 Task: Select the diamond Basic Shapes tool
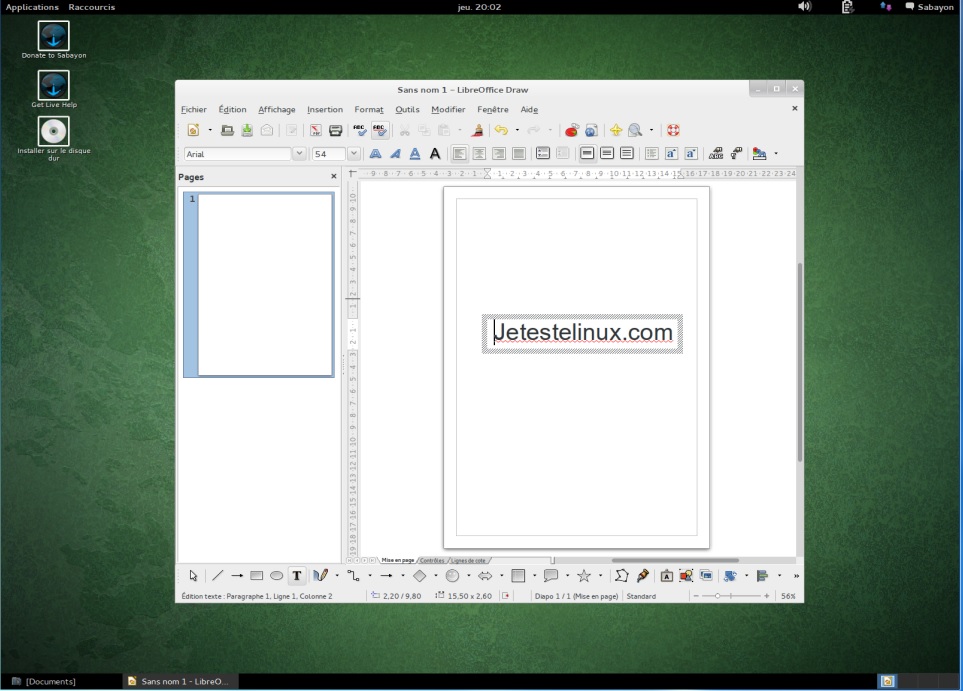pos(419,576)
